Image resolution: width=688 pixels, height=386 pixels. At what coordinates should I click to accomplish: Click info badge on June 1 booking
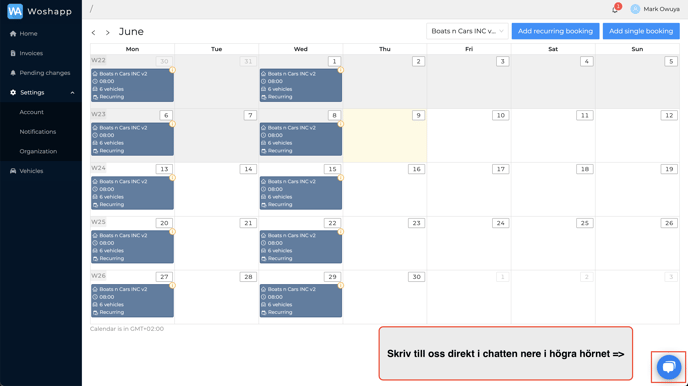340,70
